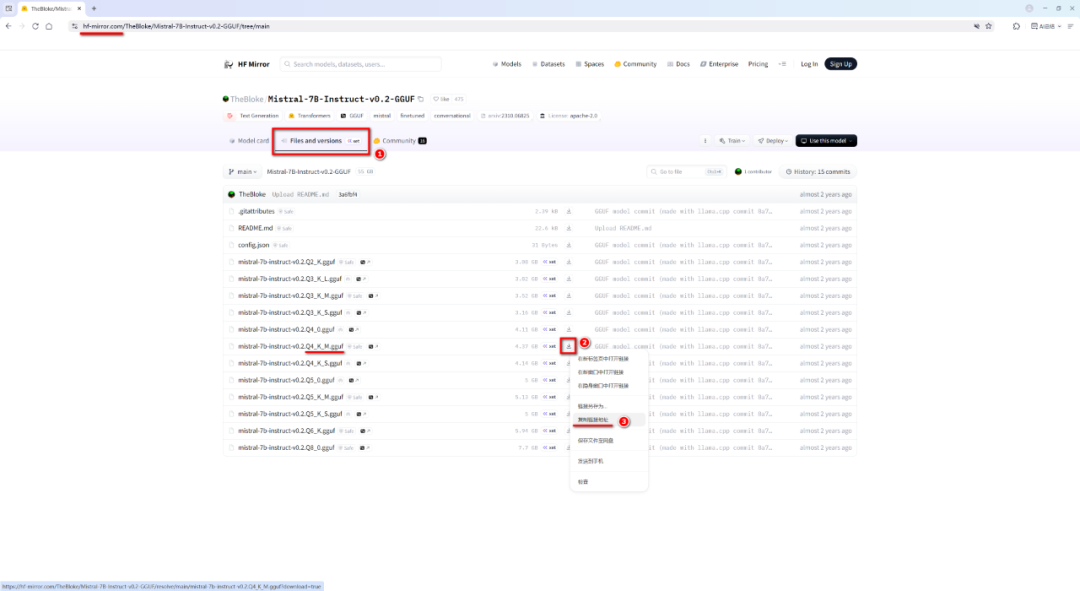This screenshot has height=591, width=1080.
Task: Focus the Go to file search box
Action: click(x=685, y=172)
